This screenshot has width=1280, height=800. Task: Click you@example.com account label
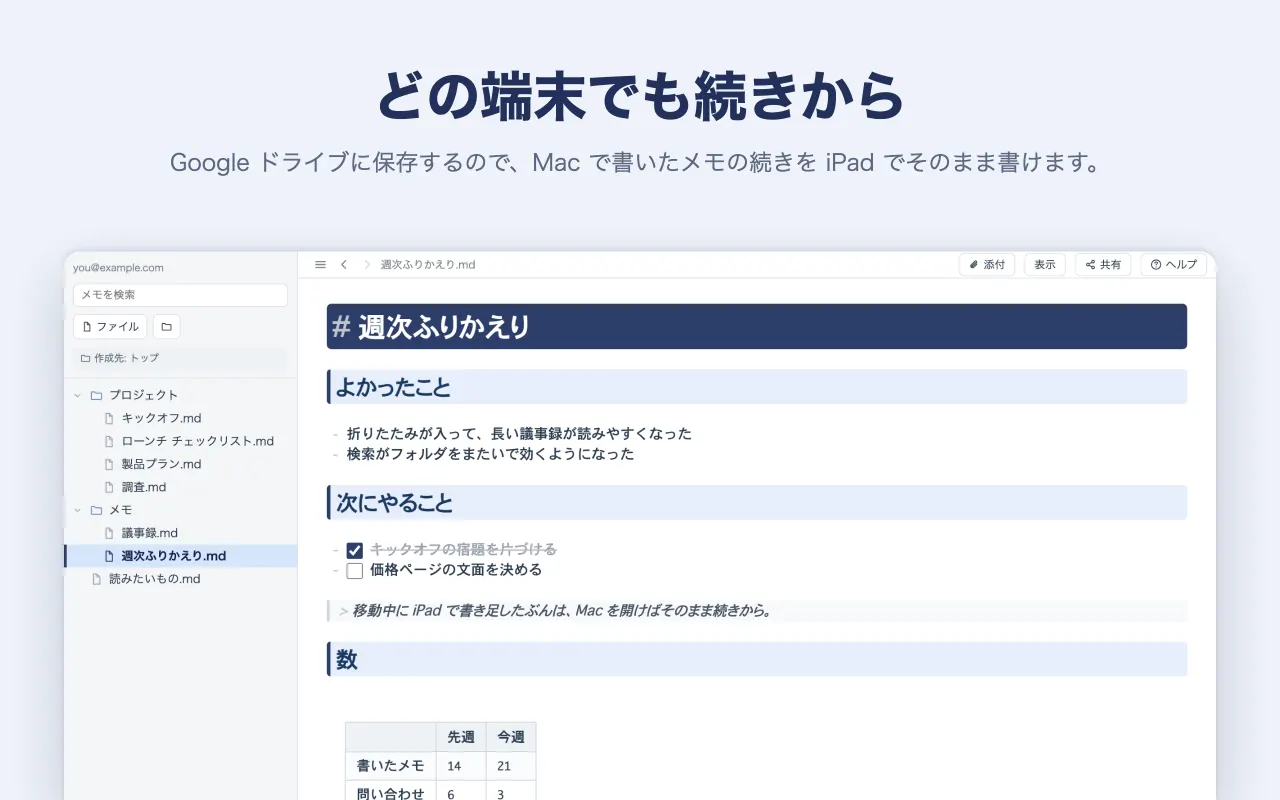tap(118, 268)
